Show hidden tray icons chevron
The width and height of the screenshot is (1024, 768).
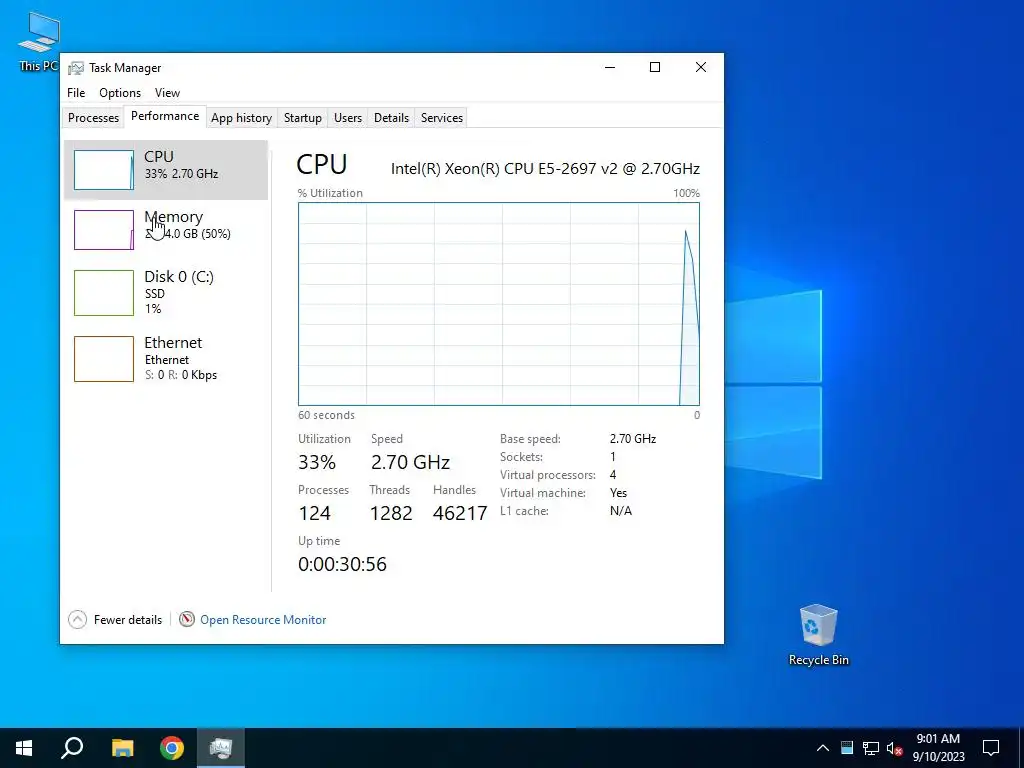(x=823, y=748)
